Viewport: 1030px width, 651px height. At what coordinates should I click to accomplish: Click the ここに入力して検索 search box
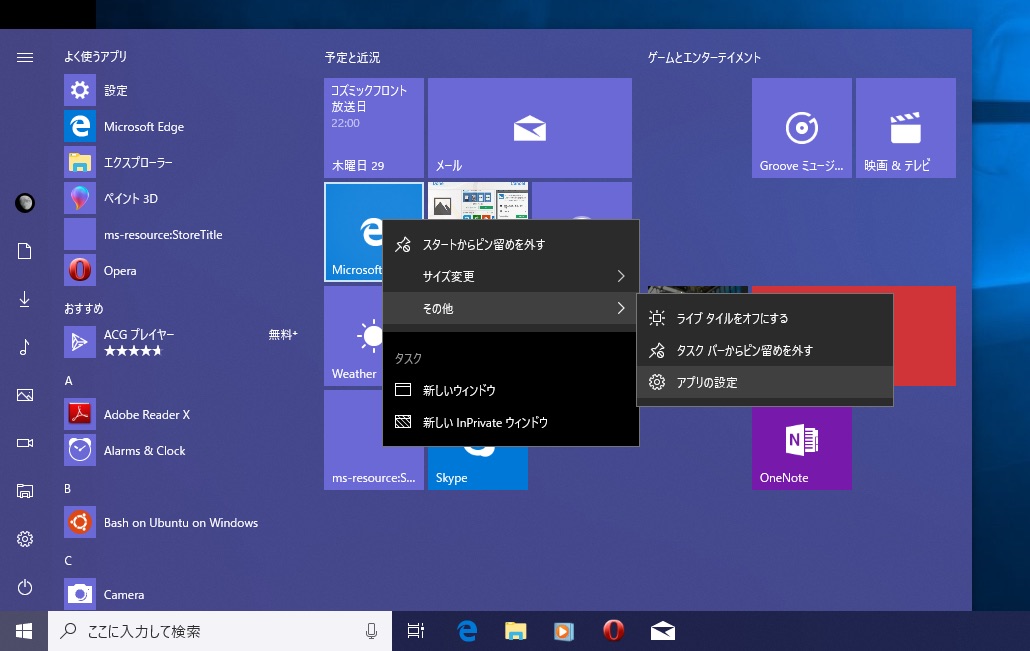(x=220, y=631)
